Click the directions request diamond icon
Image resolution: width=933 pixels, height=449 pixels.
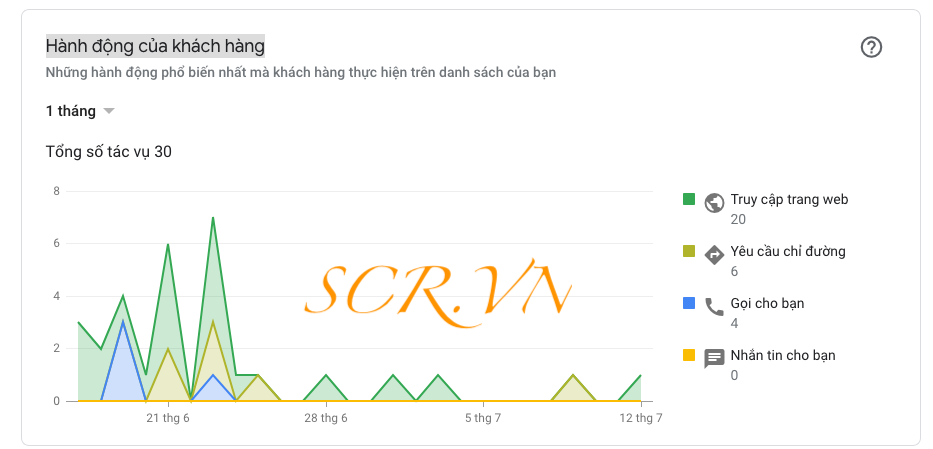(714, 254)
